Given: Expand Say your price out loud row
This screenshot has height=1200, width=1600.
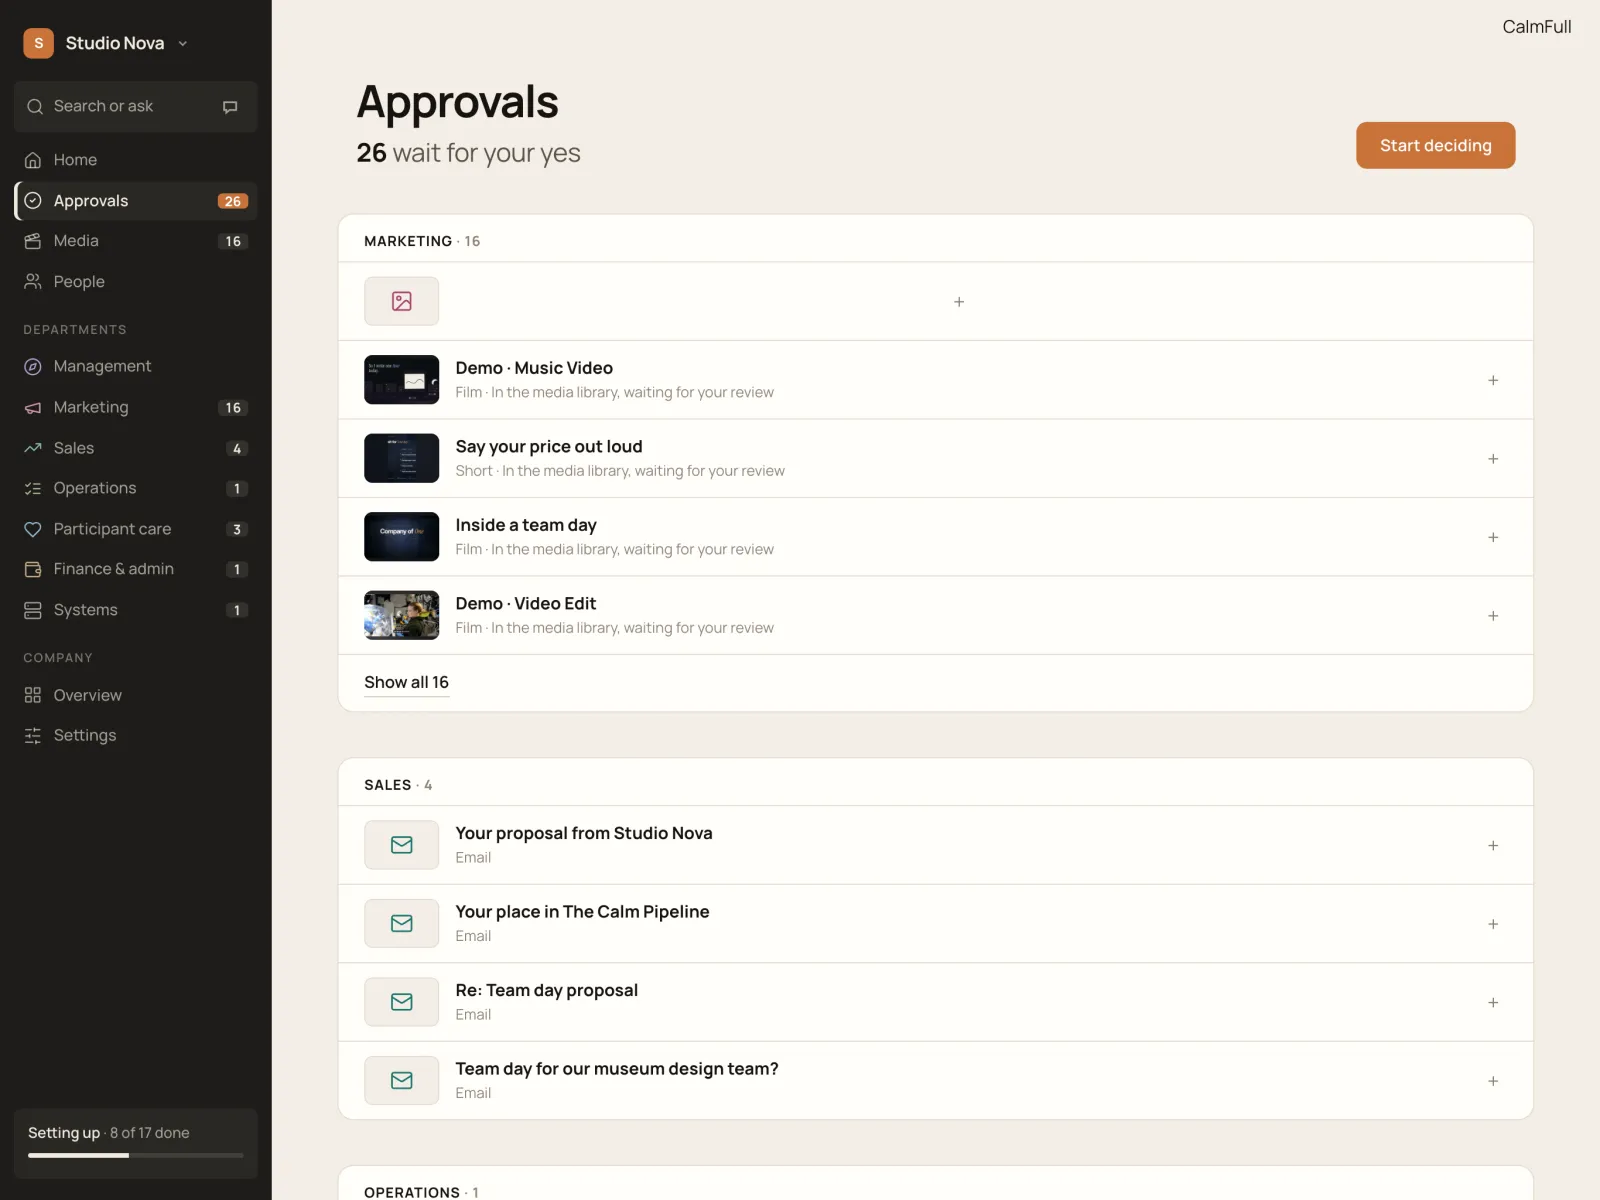Looking at the screenshot, I should (1493, 459).
